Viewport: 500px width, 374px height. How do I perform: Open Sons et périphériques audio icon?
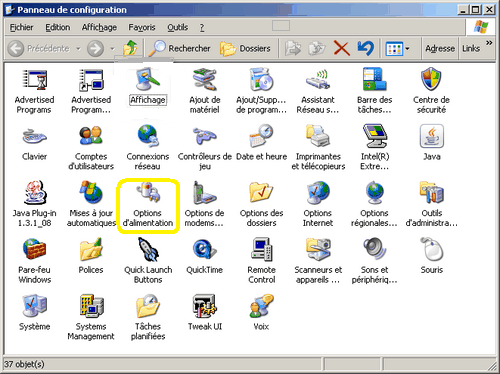375,250
